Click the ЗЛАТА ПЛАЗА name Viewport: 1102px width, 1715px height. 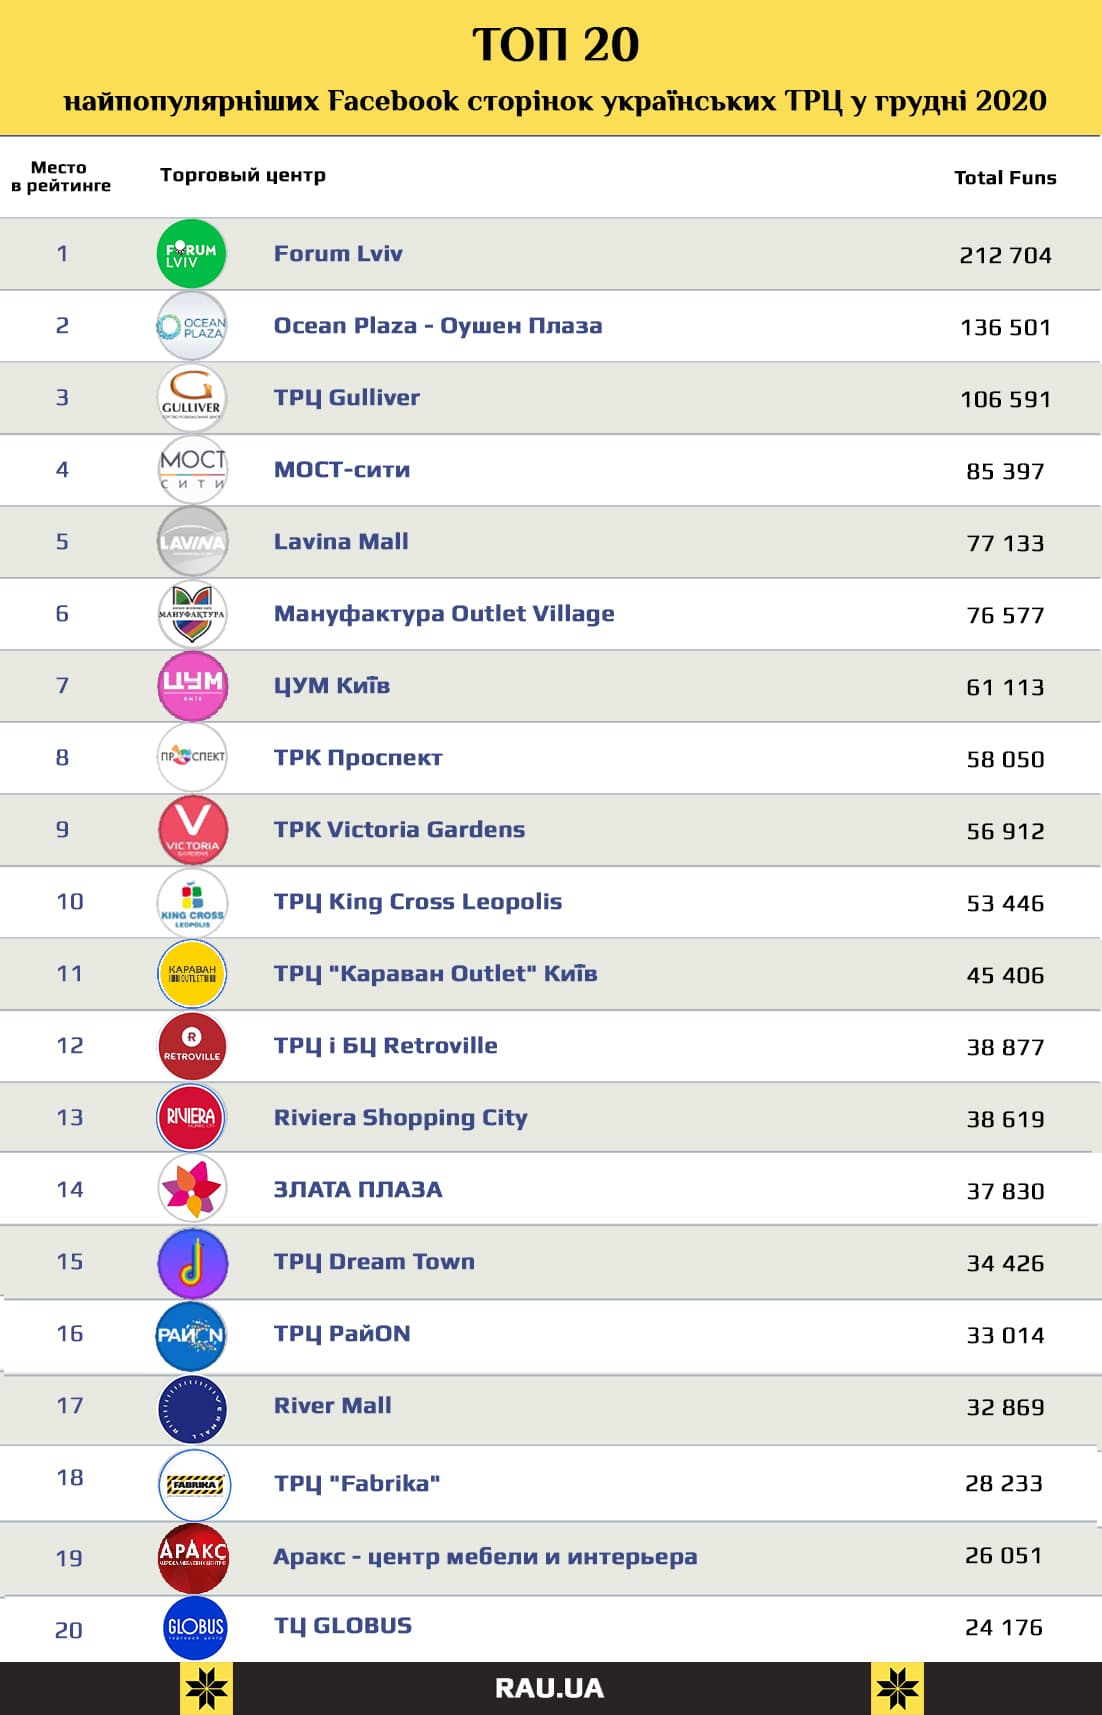[x=358, y=1190]
